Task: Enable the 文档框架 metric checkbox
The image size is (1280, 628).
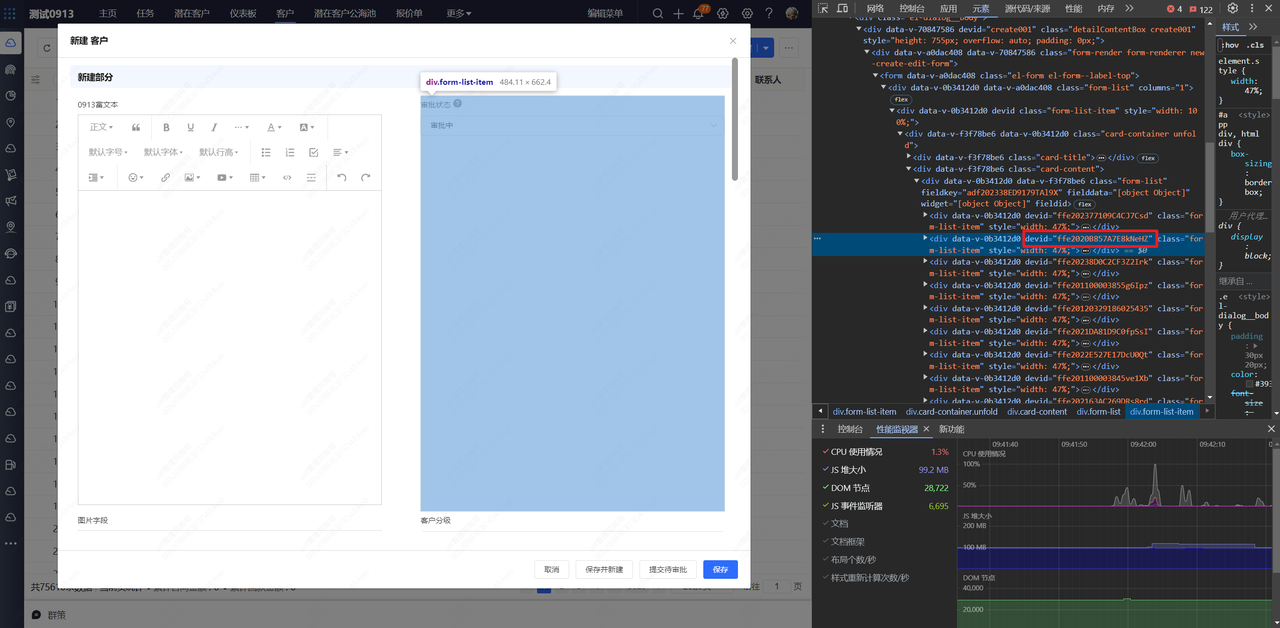Action: (823, 541)
